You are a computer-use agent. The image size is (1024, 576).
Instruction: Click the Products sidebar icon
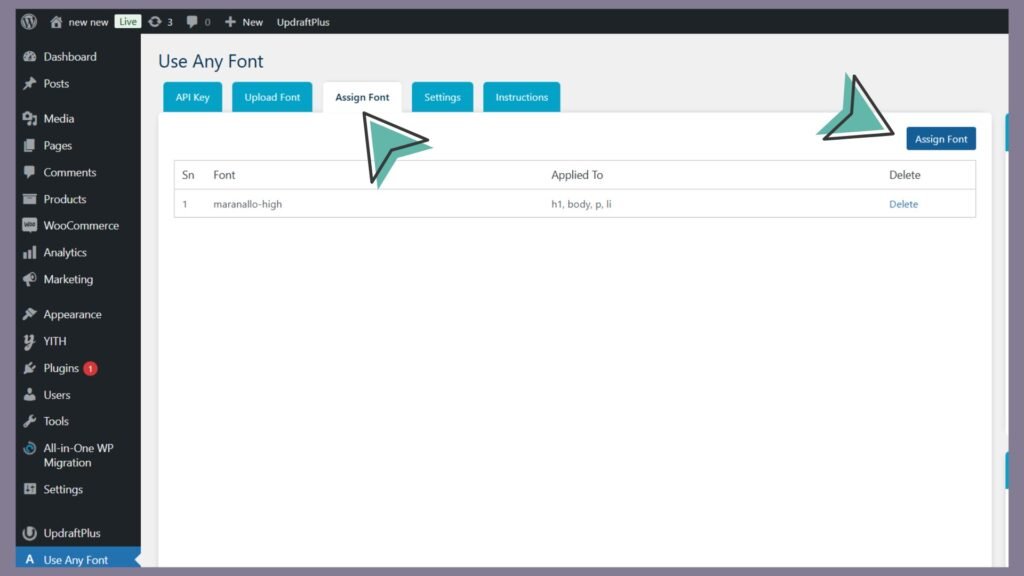[x=29, y=199]
